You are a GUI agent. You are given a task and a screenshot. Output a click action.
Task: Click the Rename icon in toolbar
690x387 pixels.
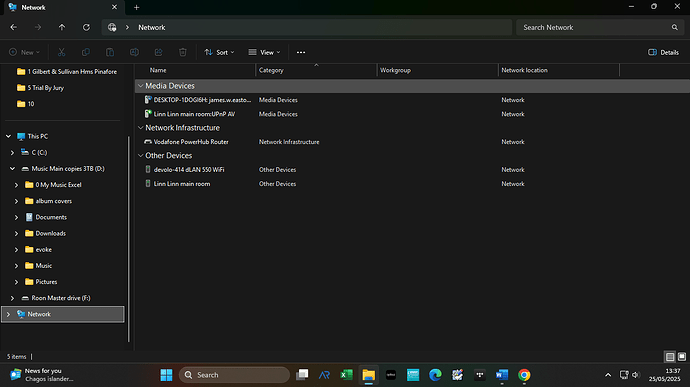click(x=134, y=52)
